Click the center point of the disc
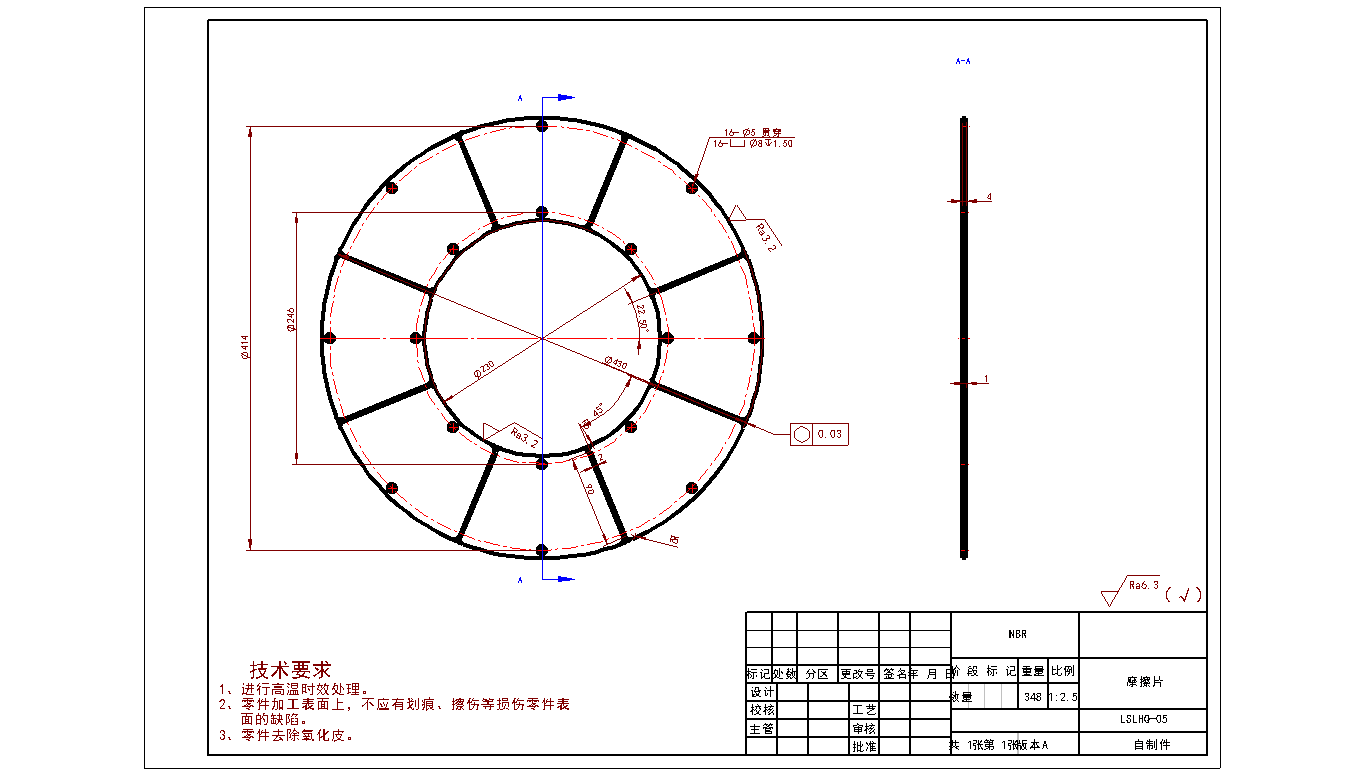 [542, 338]
